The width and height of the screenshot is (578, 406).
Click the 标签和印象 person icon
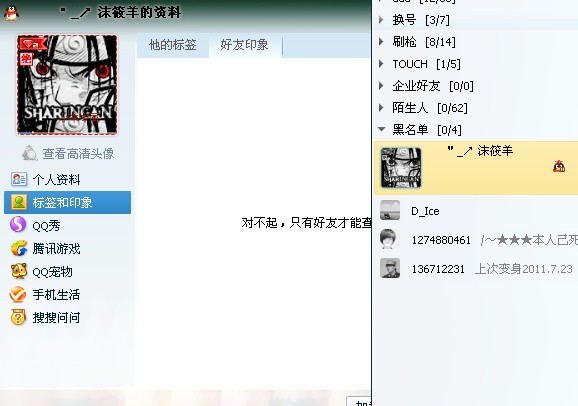tap(18, 202)
